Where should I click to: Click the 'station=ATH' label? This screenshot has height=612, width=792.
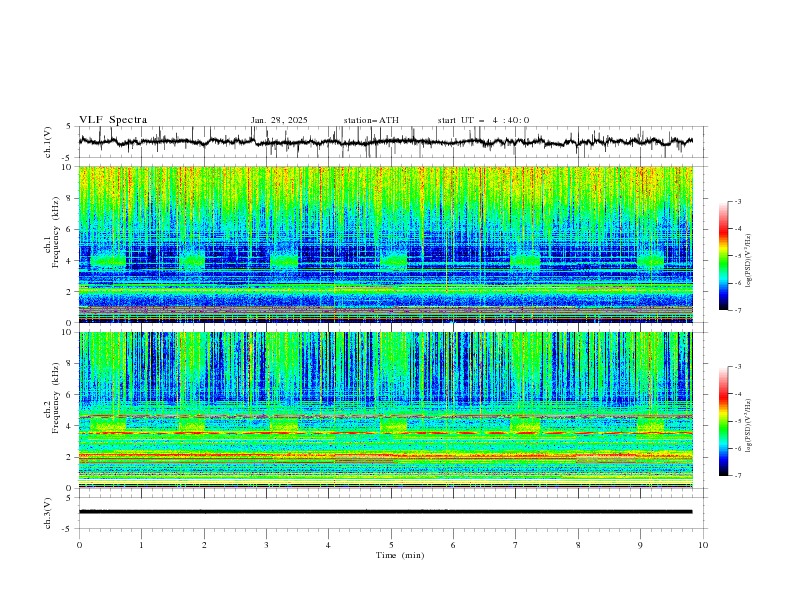[371, 120]
